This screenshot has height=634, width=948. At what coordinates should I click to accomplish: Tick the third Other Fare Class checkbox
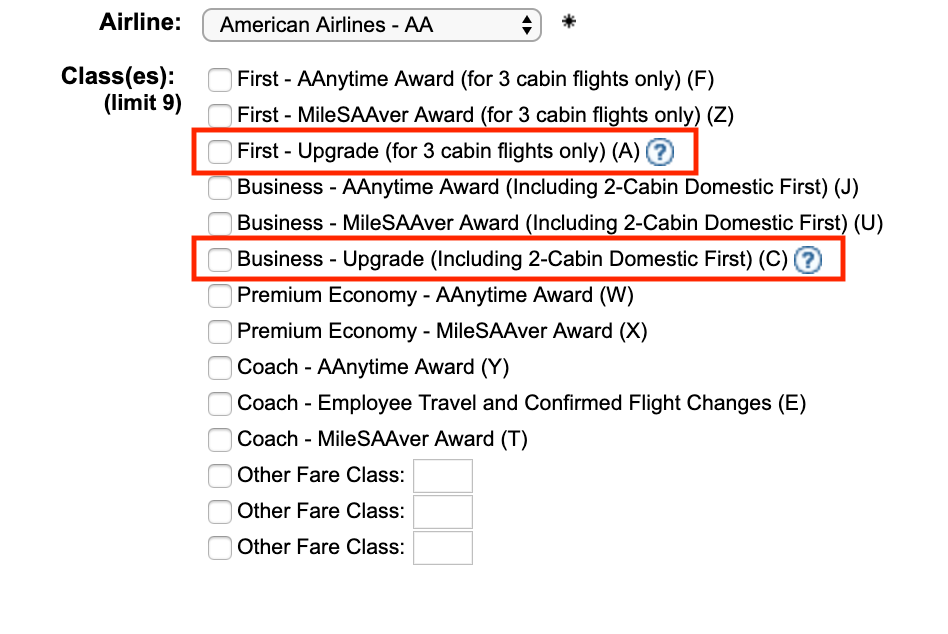[x=220, y=548]
